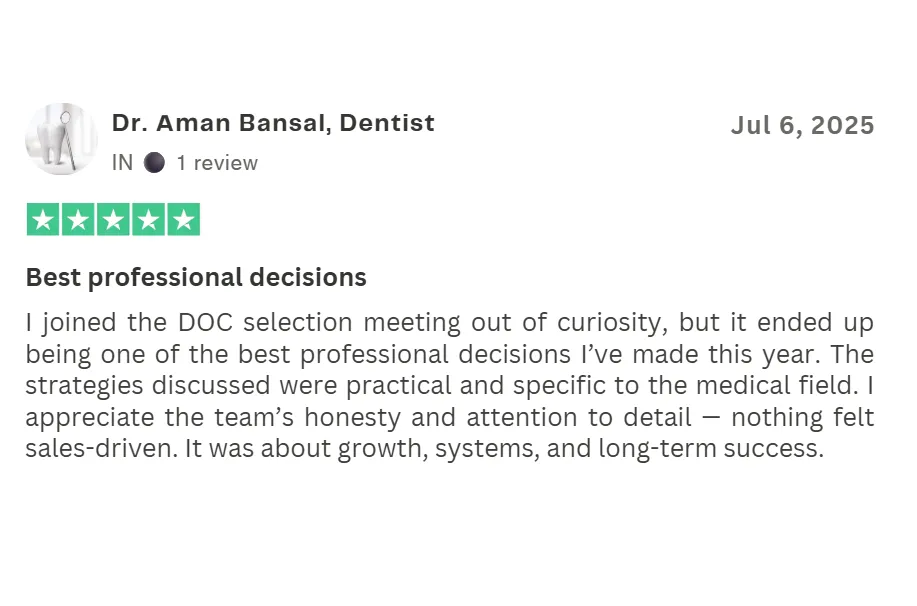This screenshot has height=606, width=917.
Task: Select the third rating star
Action: 113,220
